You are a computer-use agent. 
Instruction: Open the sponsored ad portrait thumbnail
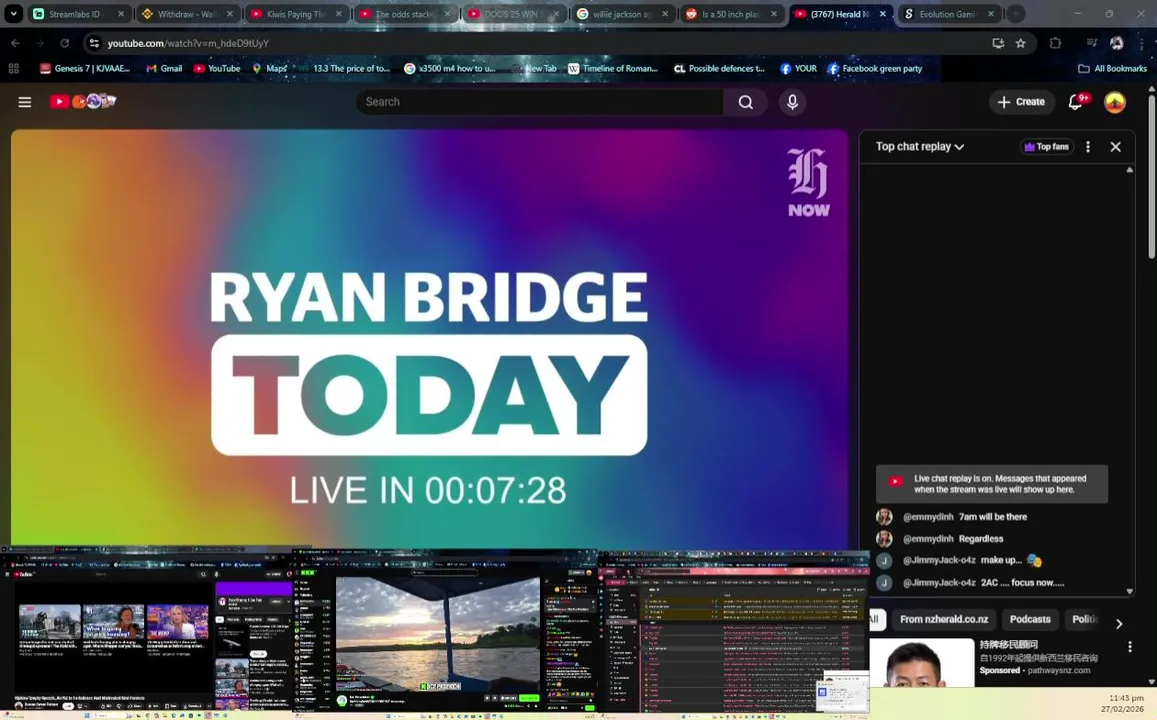point(922,662)
